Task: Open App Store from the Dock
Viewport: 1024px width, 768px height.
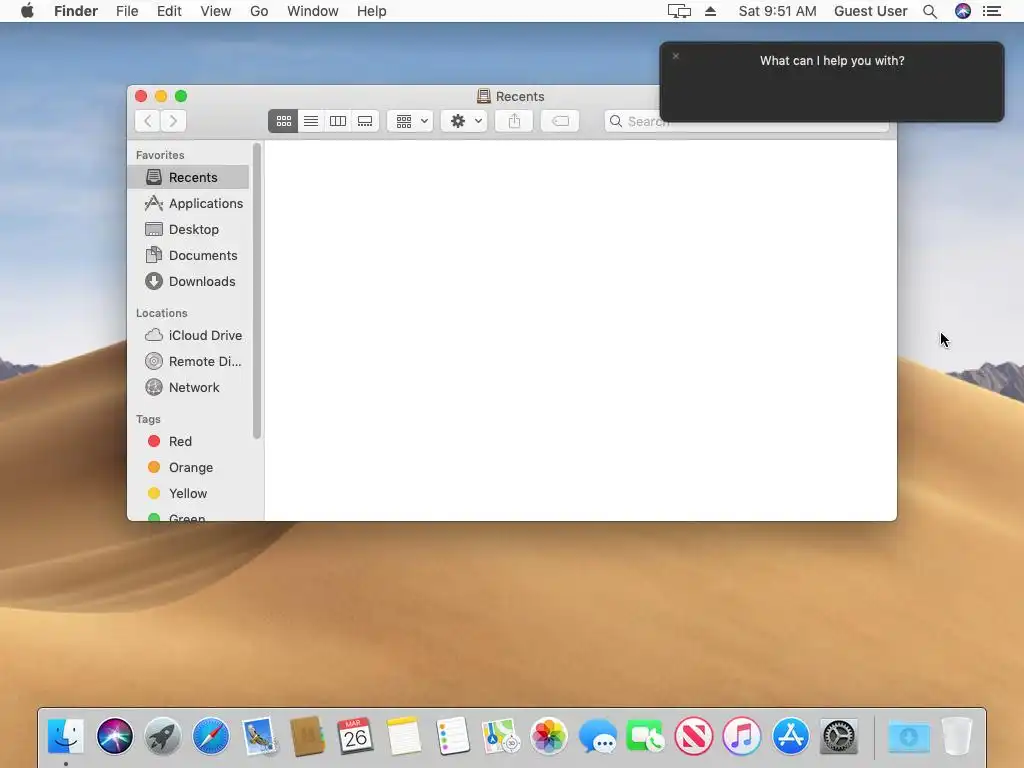Action: 790,736
